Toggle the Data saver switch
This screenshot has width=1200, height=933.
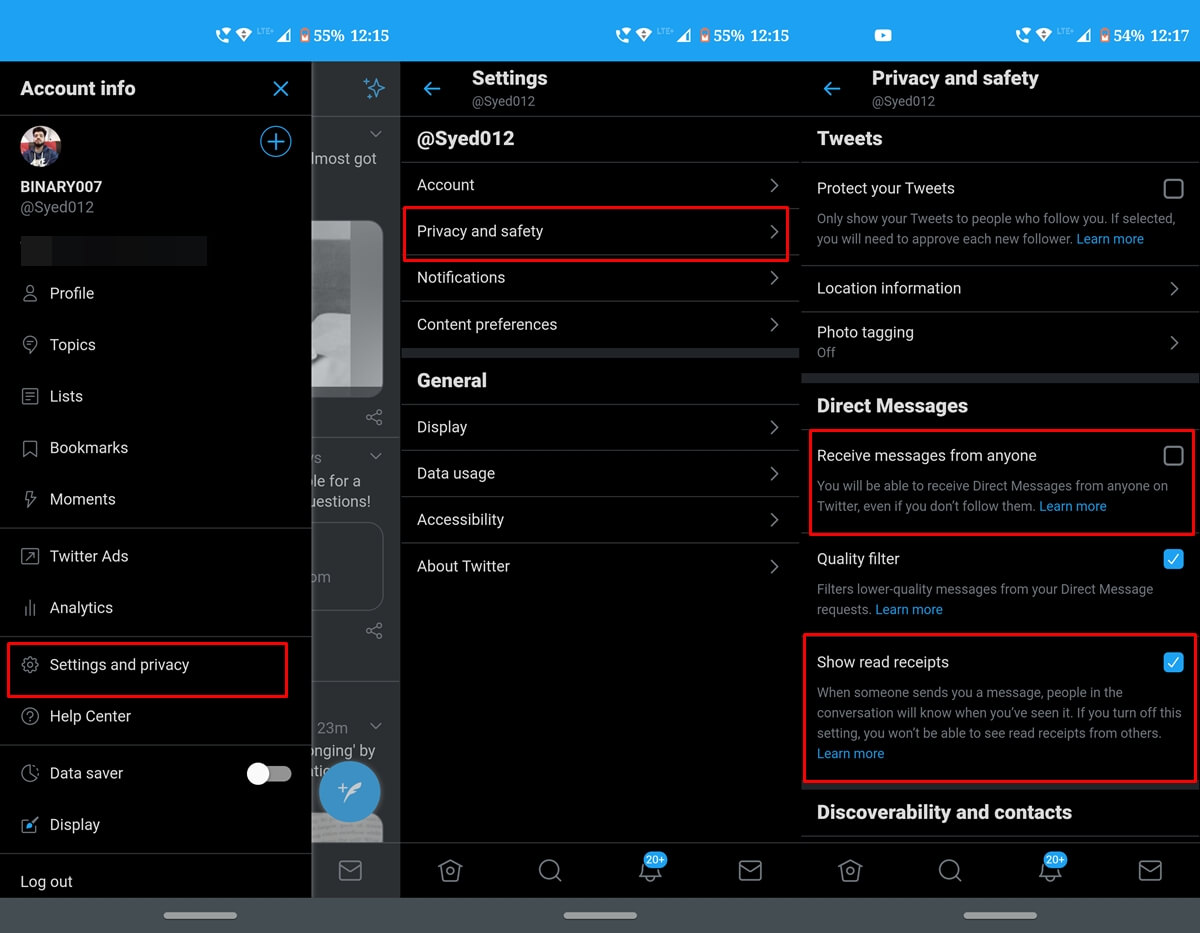point(269,773)
